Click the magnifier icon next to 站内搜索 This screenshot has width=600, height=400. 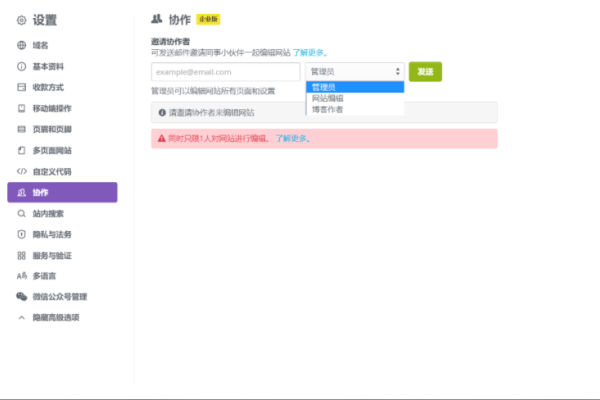21,214
